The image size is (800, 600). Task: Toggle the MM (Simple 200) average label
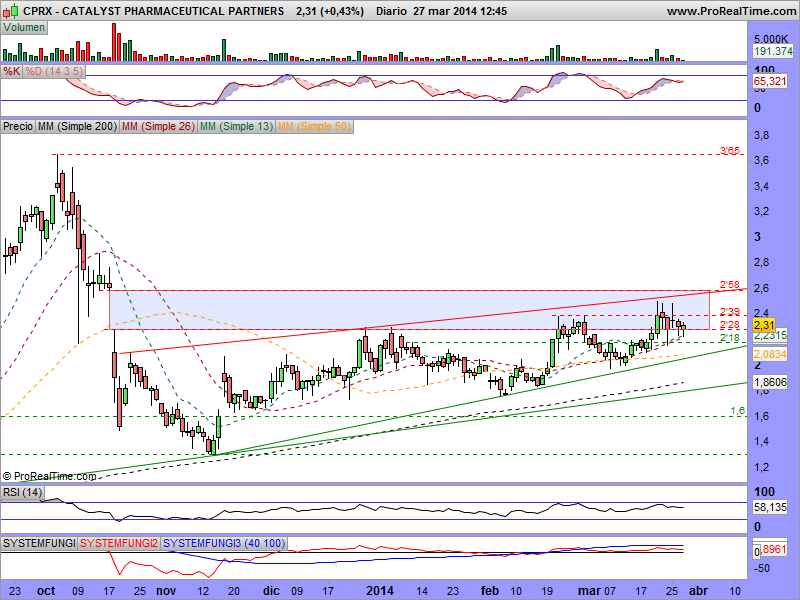click(77, 127)
